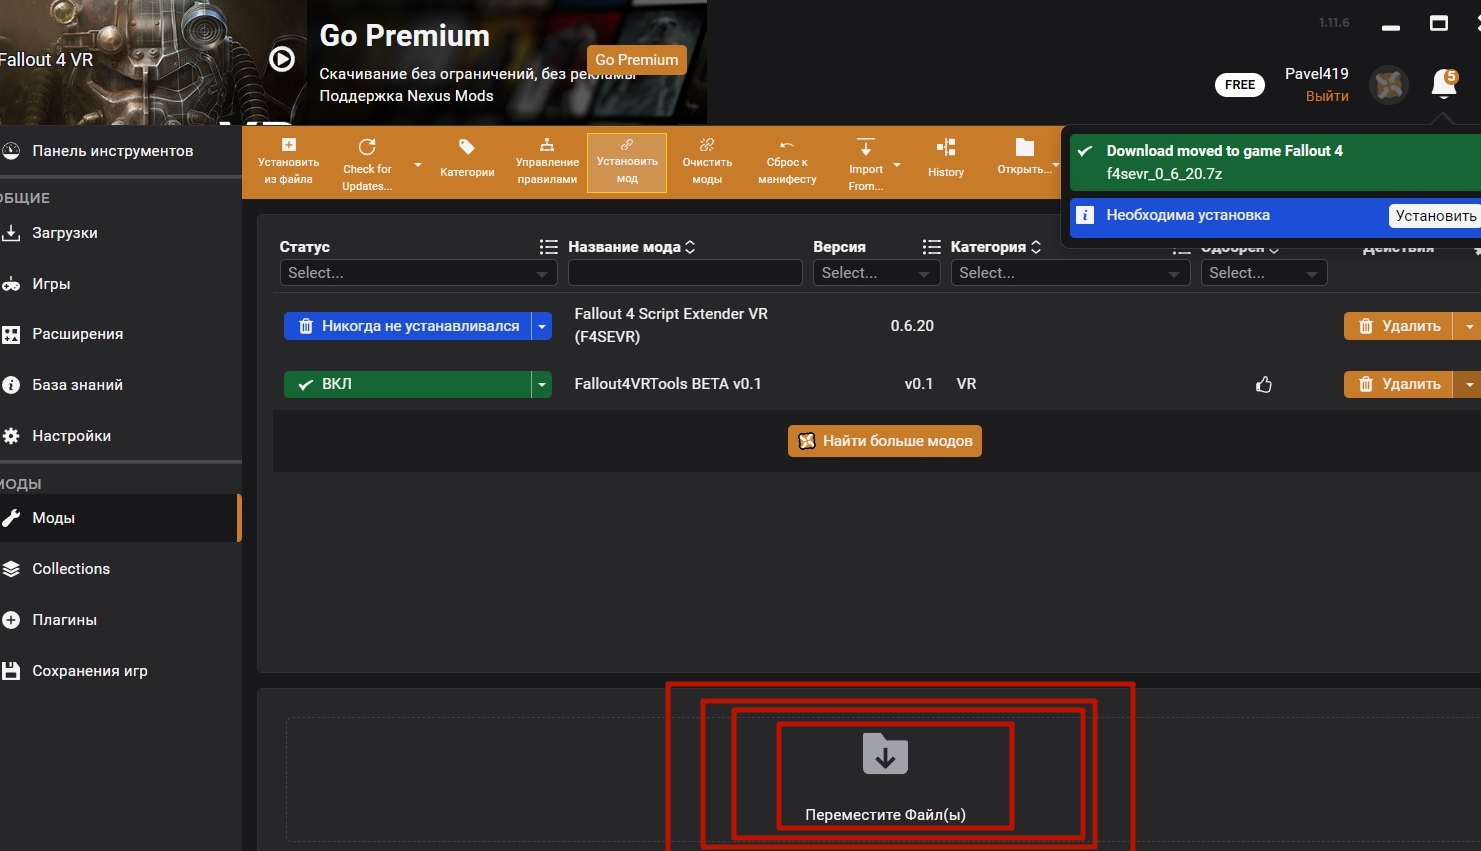Image resolution: width=1481 pixels, height=851 pixels.
Task: Expand actions dropdown for the F4SEVR row
Action: [1468, 326]
